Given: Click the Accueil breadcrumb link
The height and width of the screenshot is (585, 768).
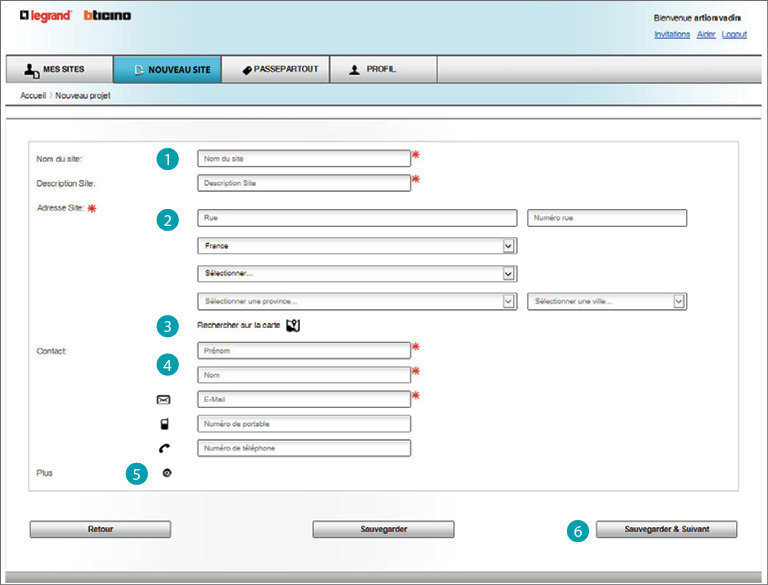Looking at the screenshot, I should click(33, 96).
